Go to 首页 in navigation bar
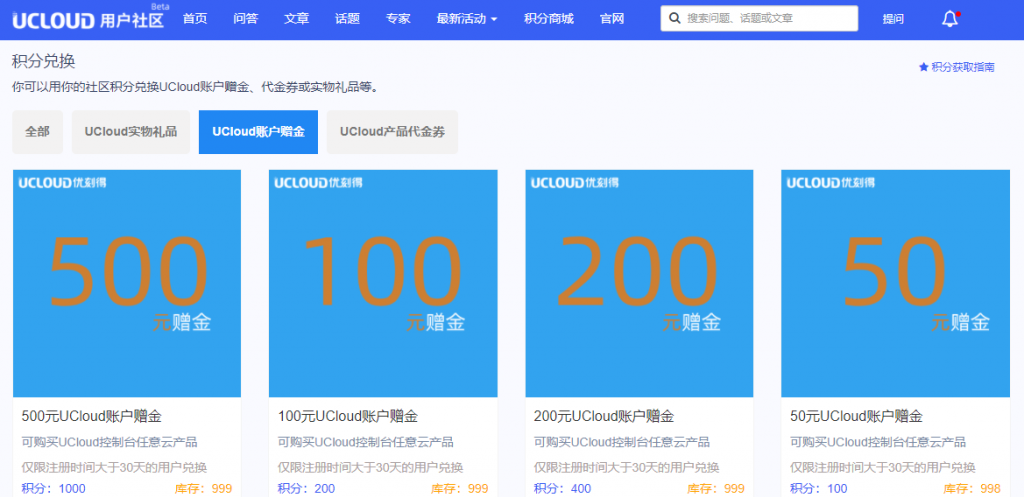 (195, 19)
